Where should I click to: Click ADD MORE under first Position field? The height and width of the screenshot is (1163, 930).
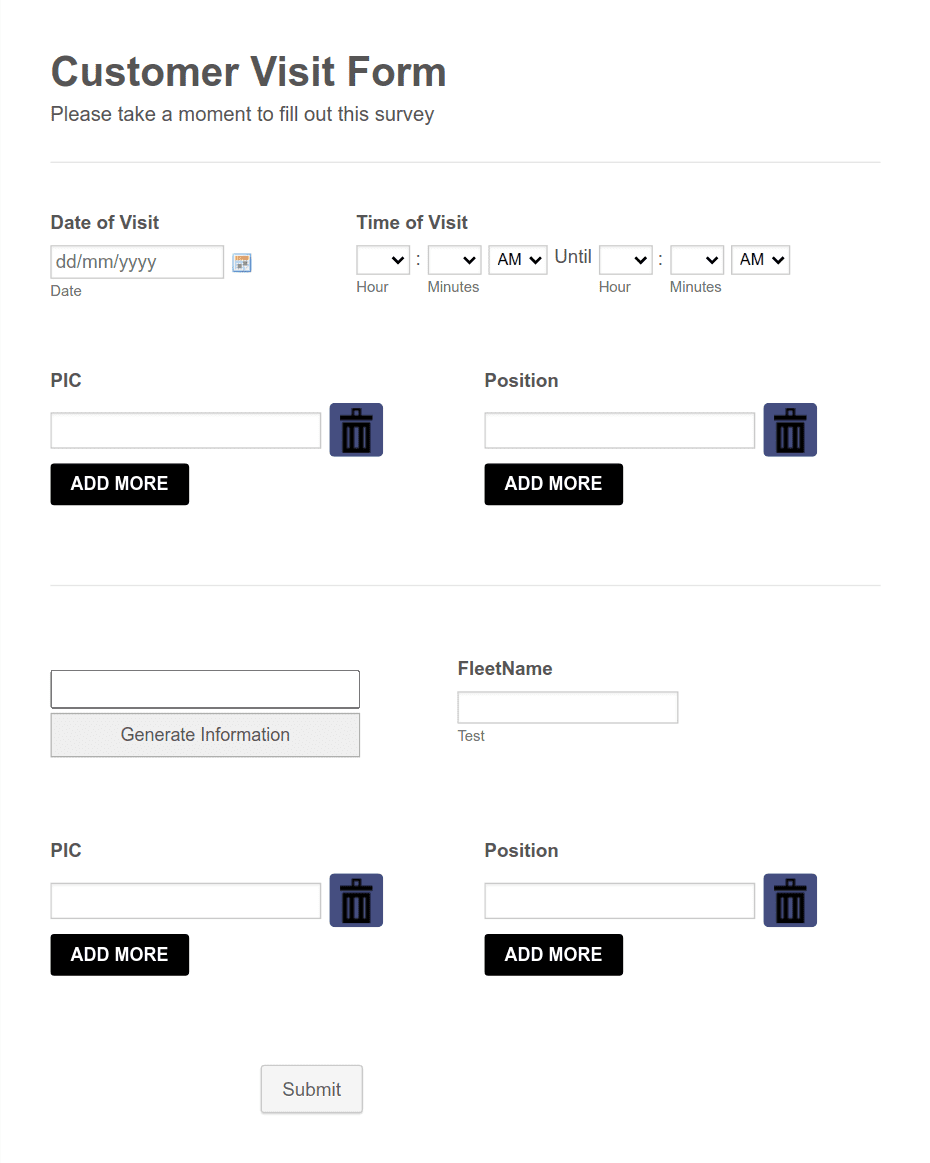pyautogui.click(x=553, y=484)
